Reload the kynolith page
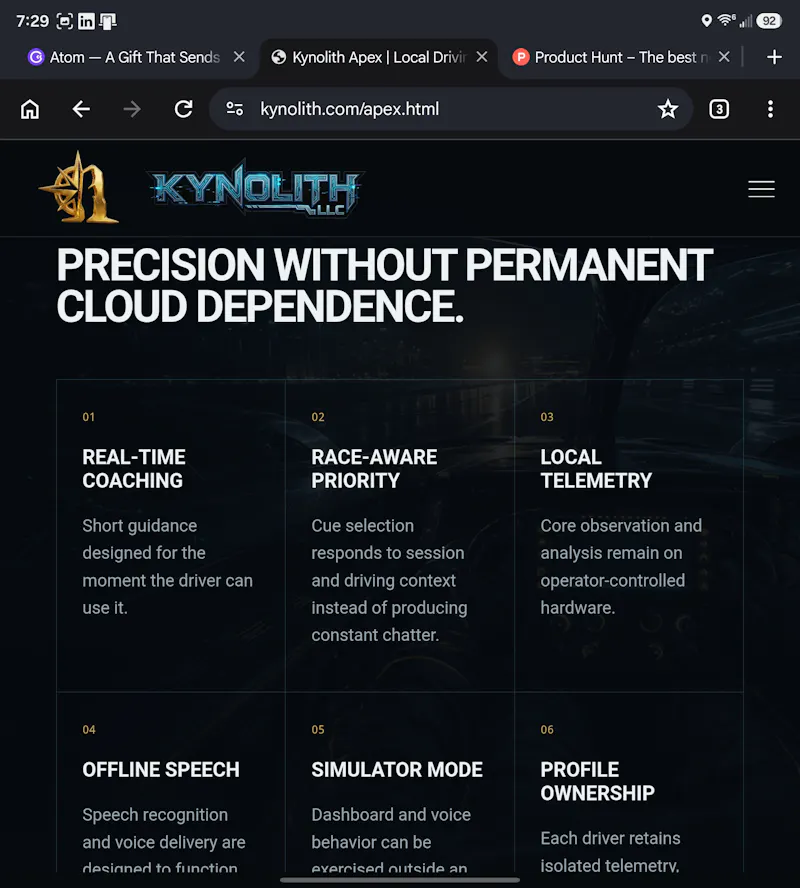The height and width of the screenshot is (888, 800). click(x=183, y=109)
